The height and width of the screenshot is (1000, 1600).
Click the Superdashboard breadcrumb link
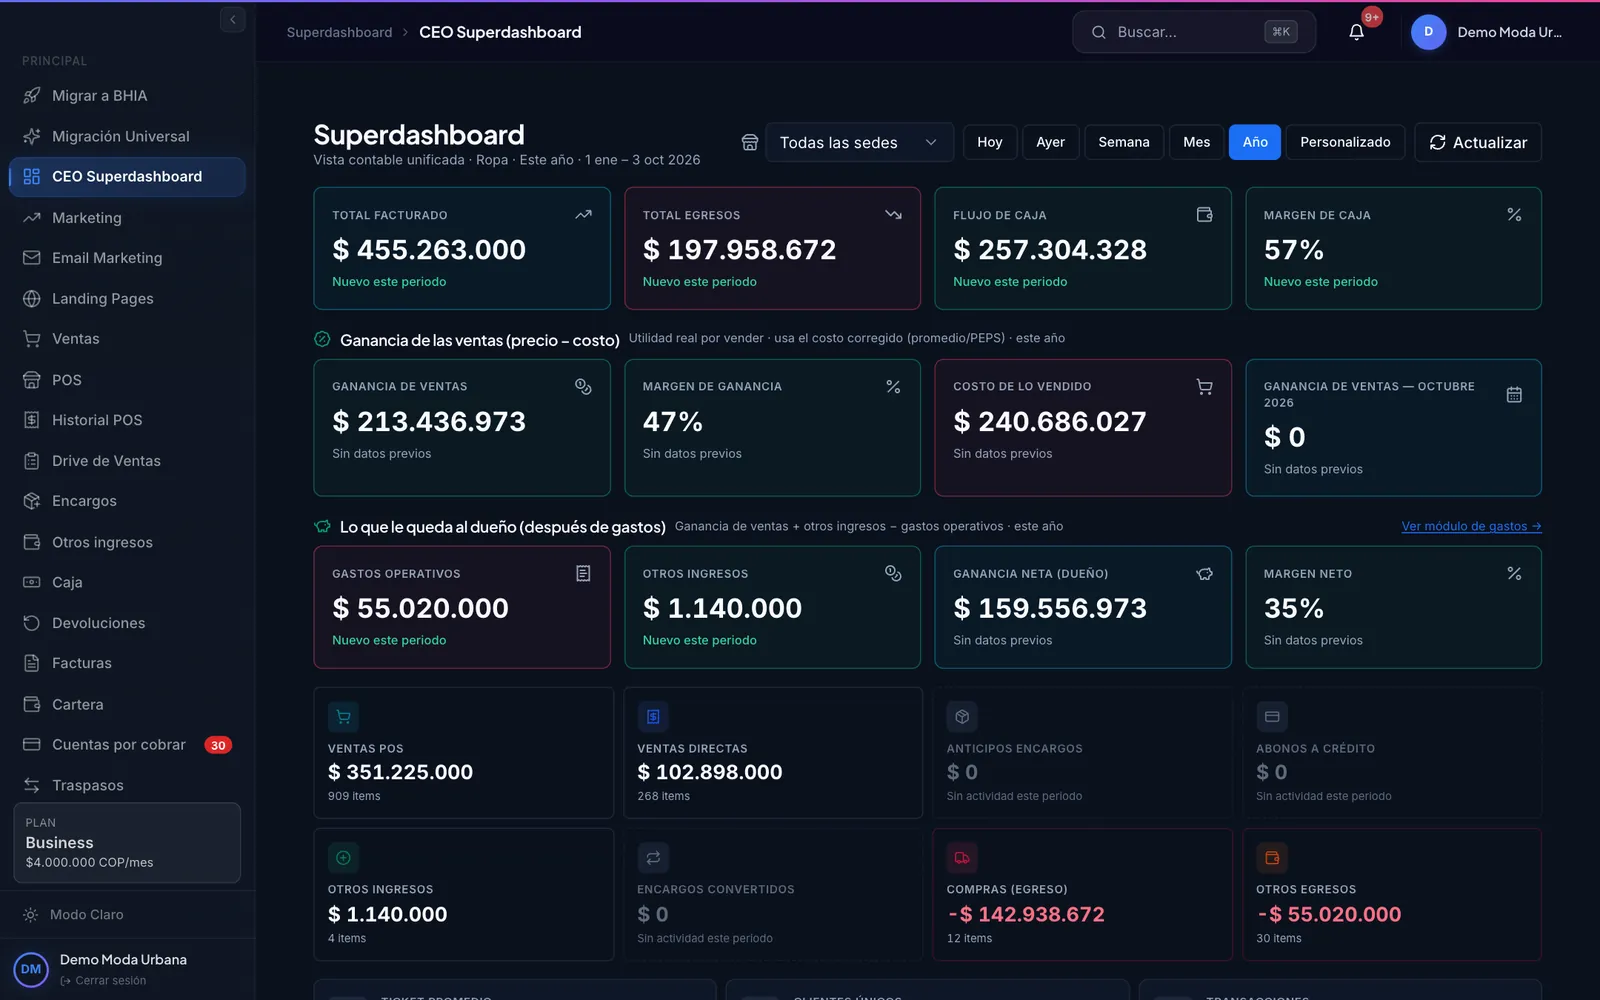pyautogui.click(x=339, y=32)
